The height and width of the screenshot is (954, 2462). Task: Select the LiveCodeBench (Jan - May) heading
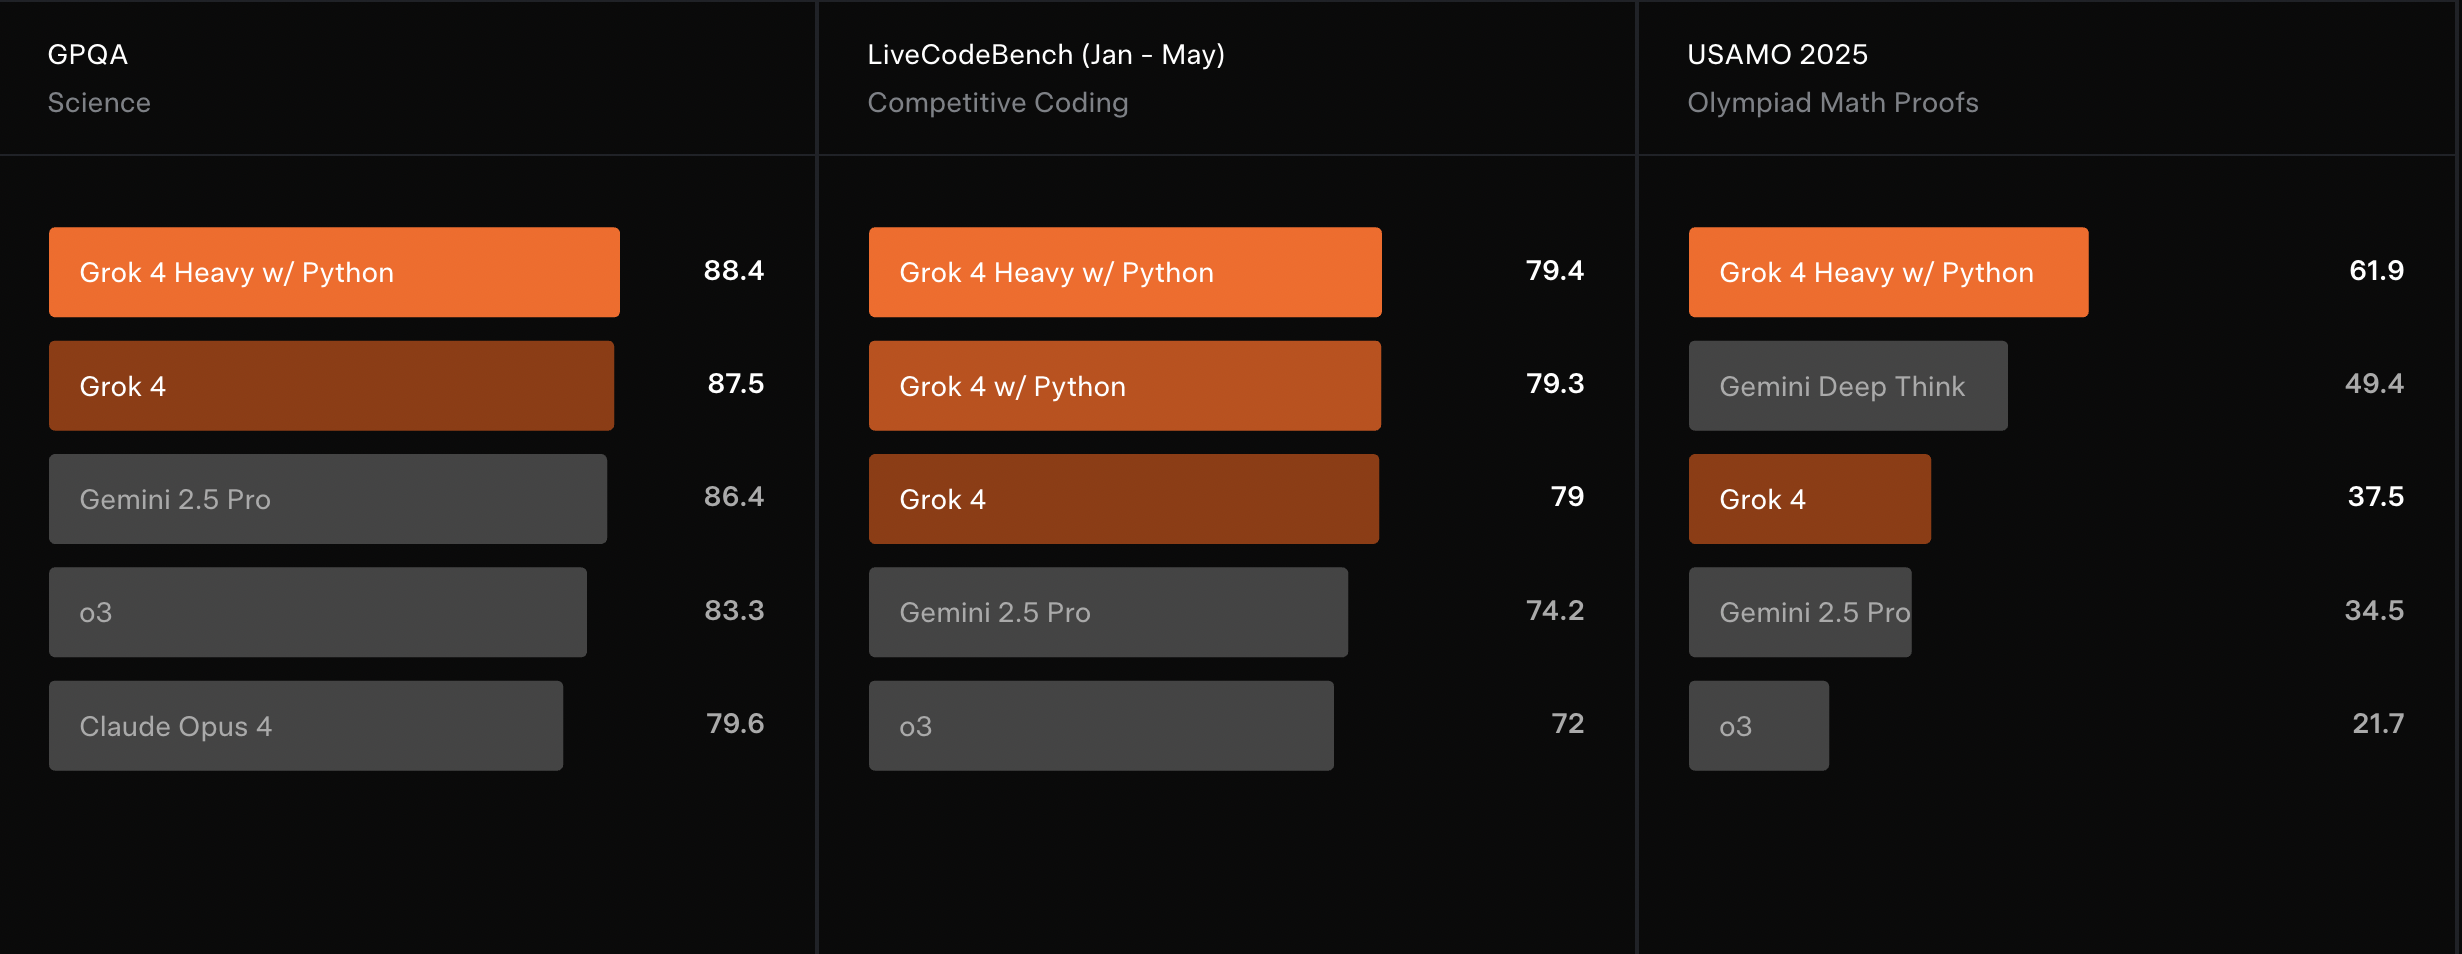[x=1045, y=54]
